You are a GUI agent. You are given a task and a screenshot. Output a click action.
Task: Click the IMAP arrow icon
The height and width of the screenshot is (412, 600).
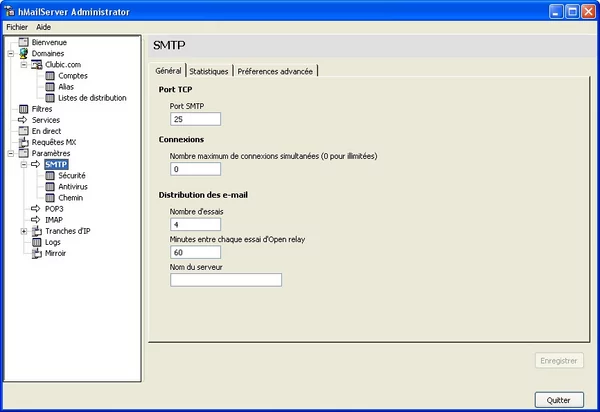coord(36,220)
